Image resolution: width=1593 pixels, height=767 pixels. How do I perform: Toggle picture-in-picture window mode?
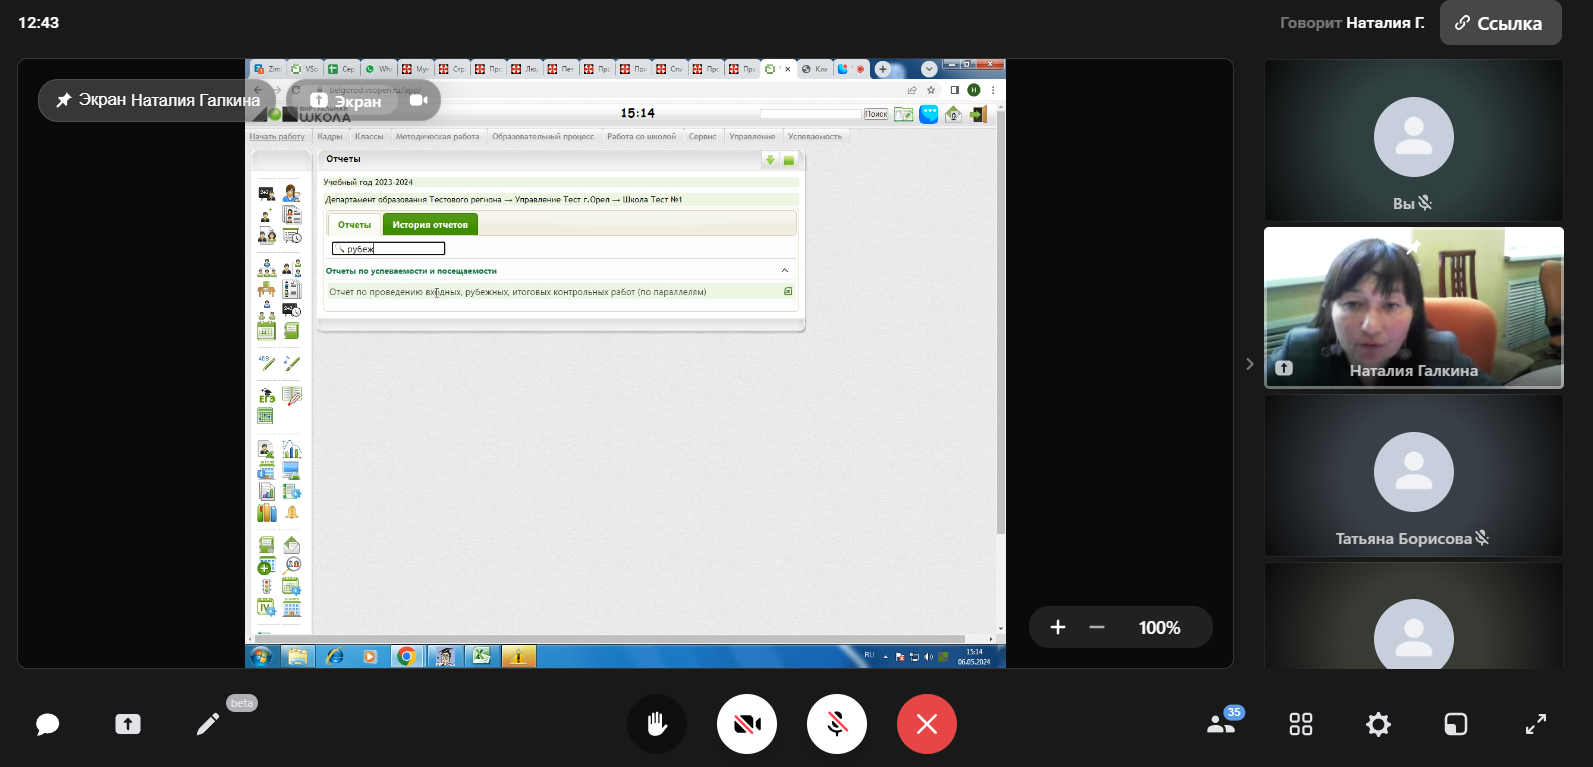1456,724
